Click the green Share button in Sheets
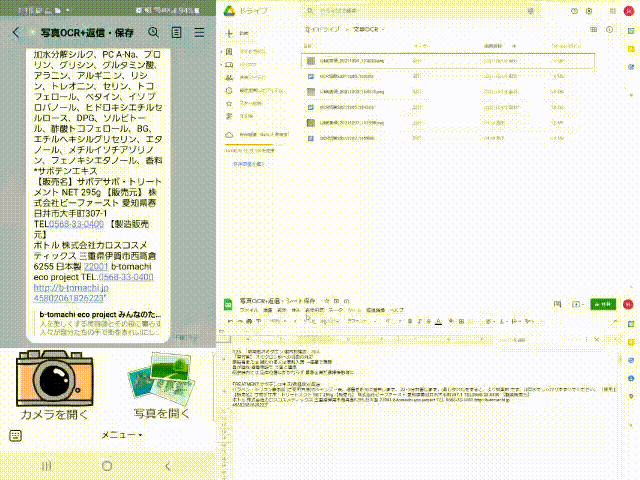Screen dimensions: 640x480 point(603,304)
